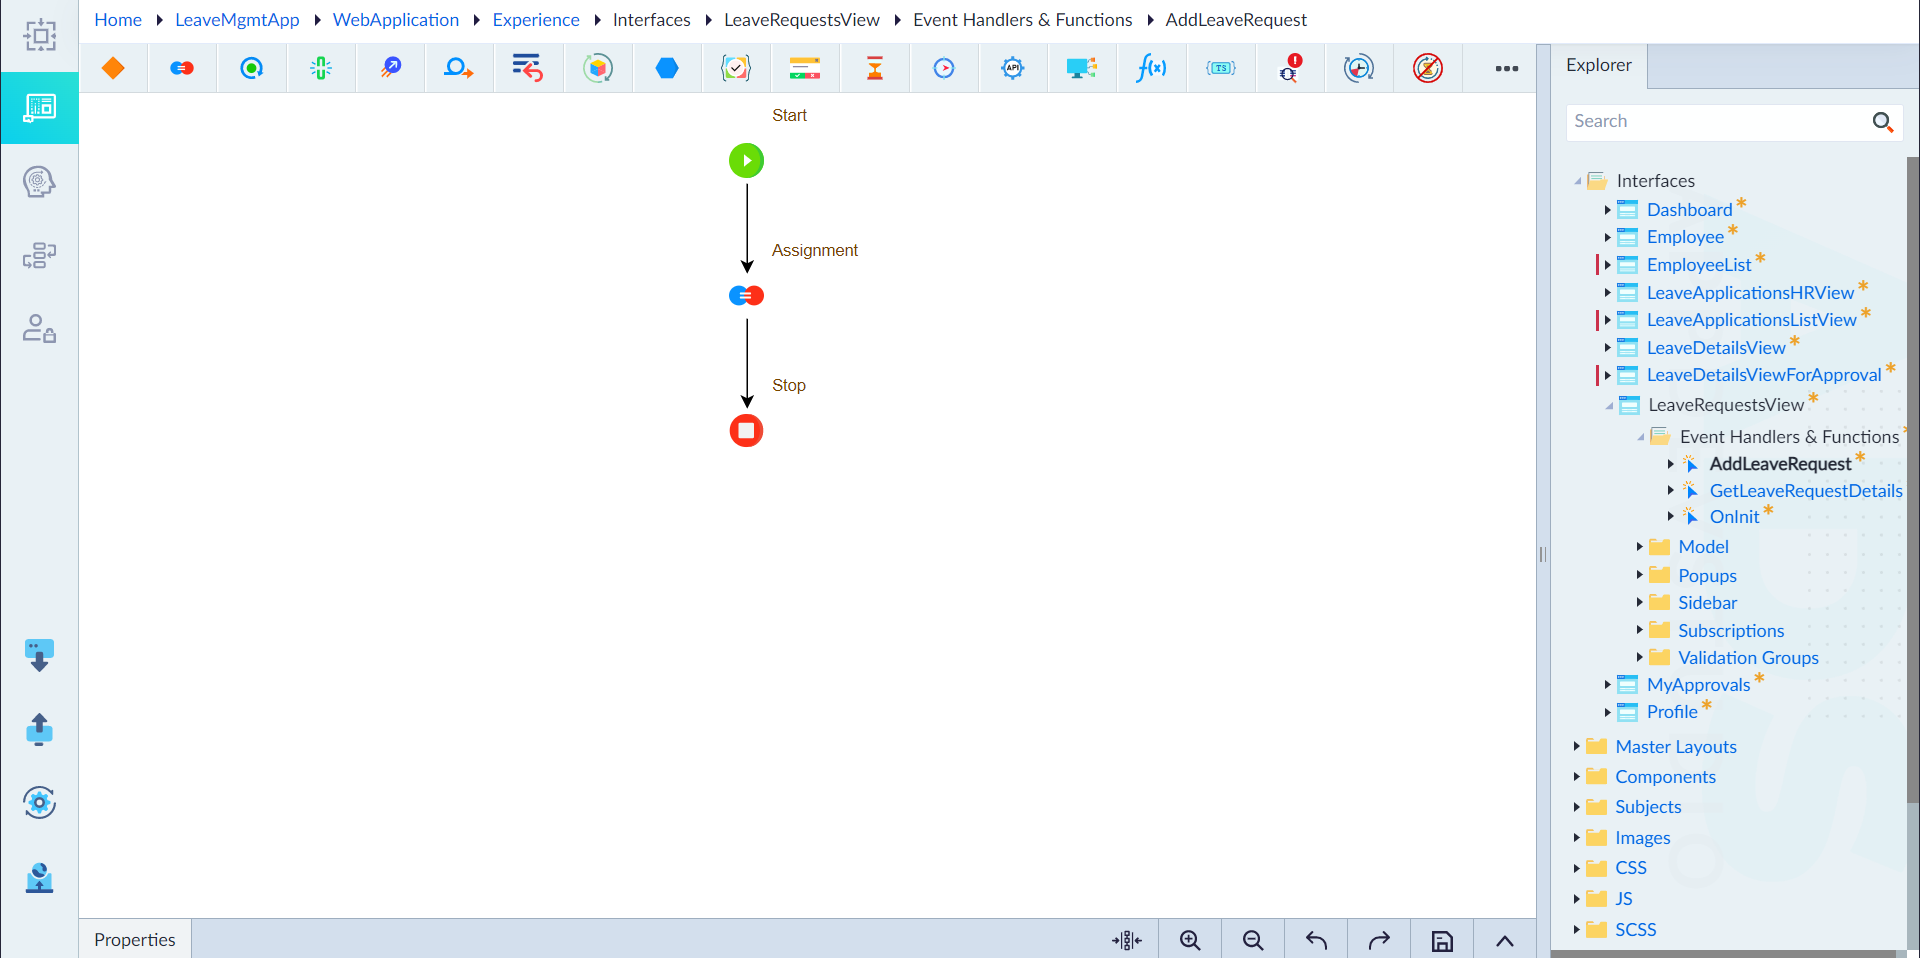The image size is (1920, 958).
Task: Open the OnInit event handler
Action: coord(1734,517)
